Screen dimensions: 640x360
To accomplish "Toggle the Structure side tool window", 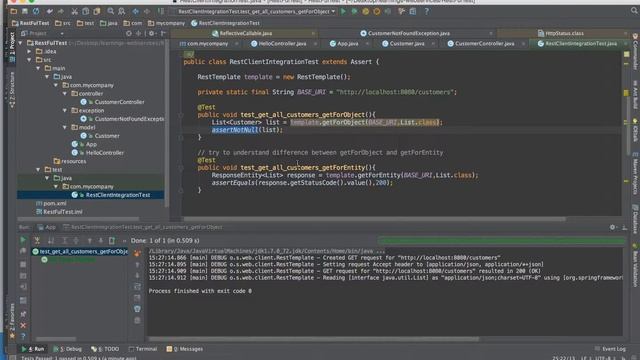I will coord(11,89).
